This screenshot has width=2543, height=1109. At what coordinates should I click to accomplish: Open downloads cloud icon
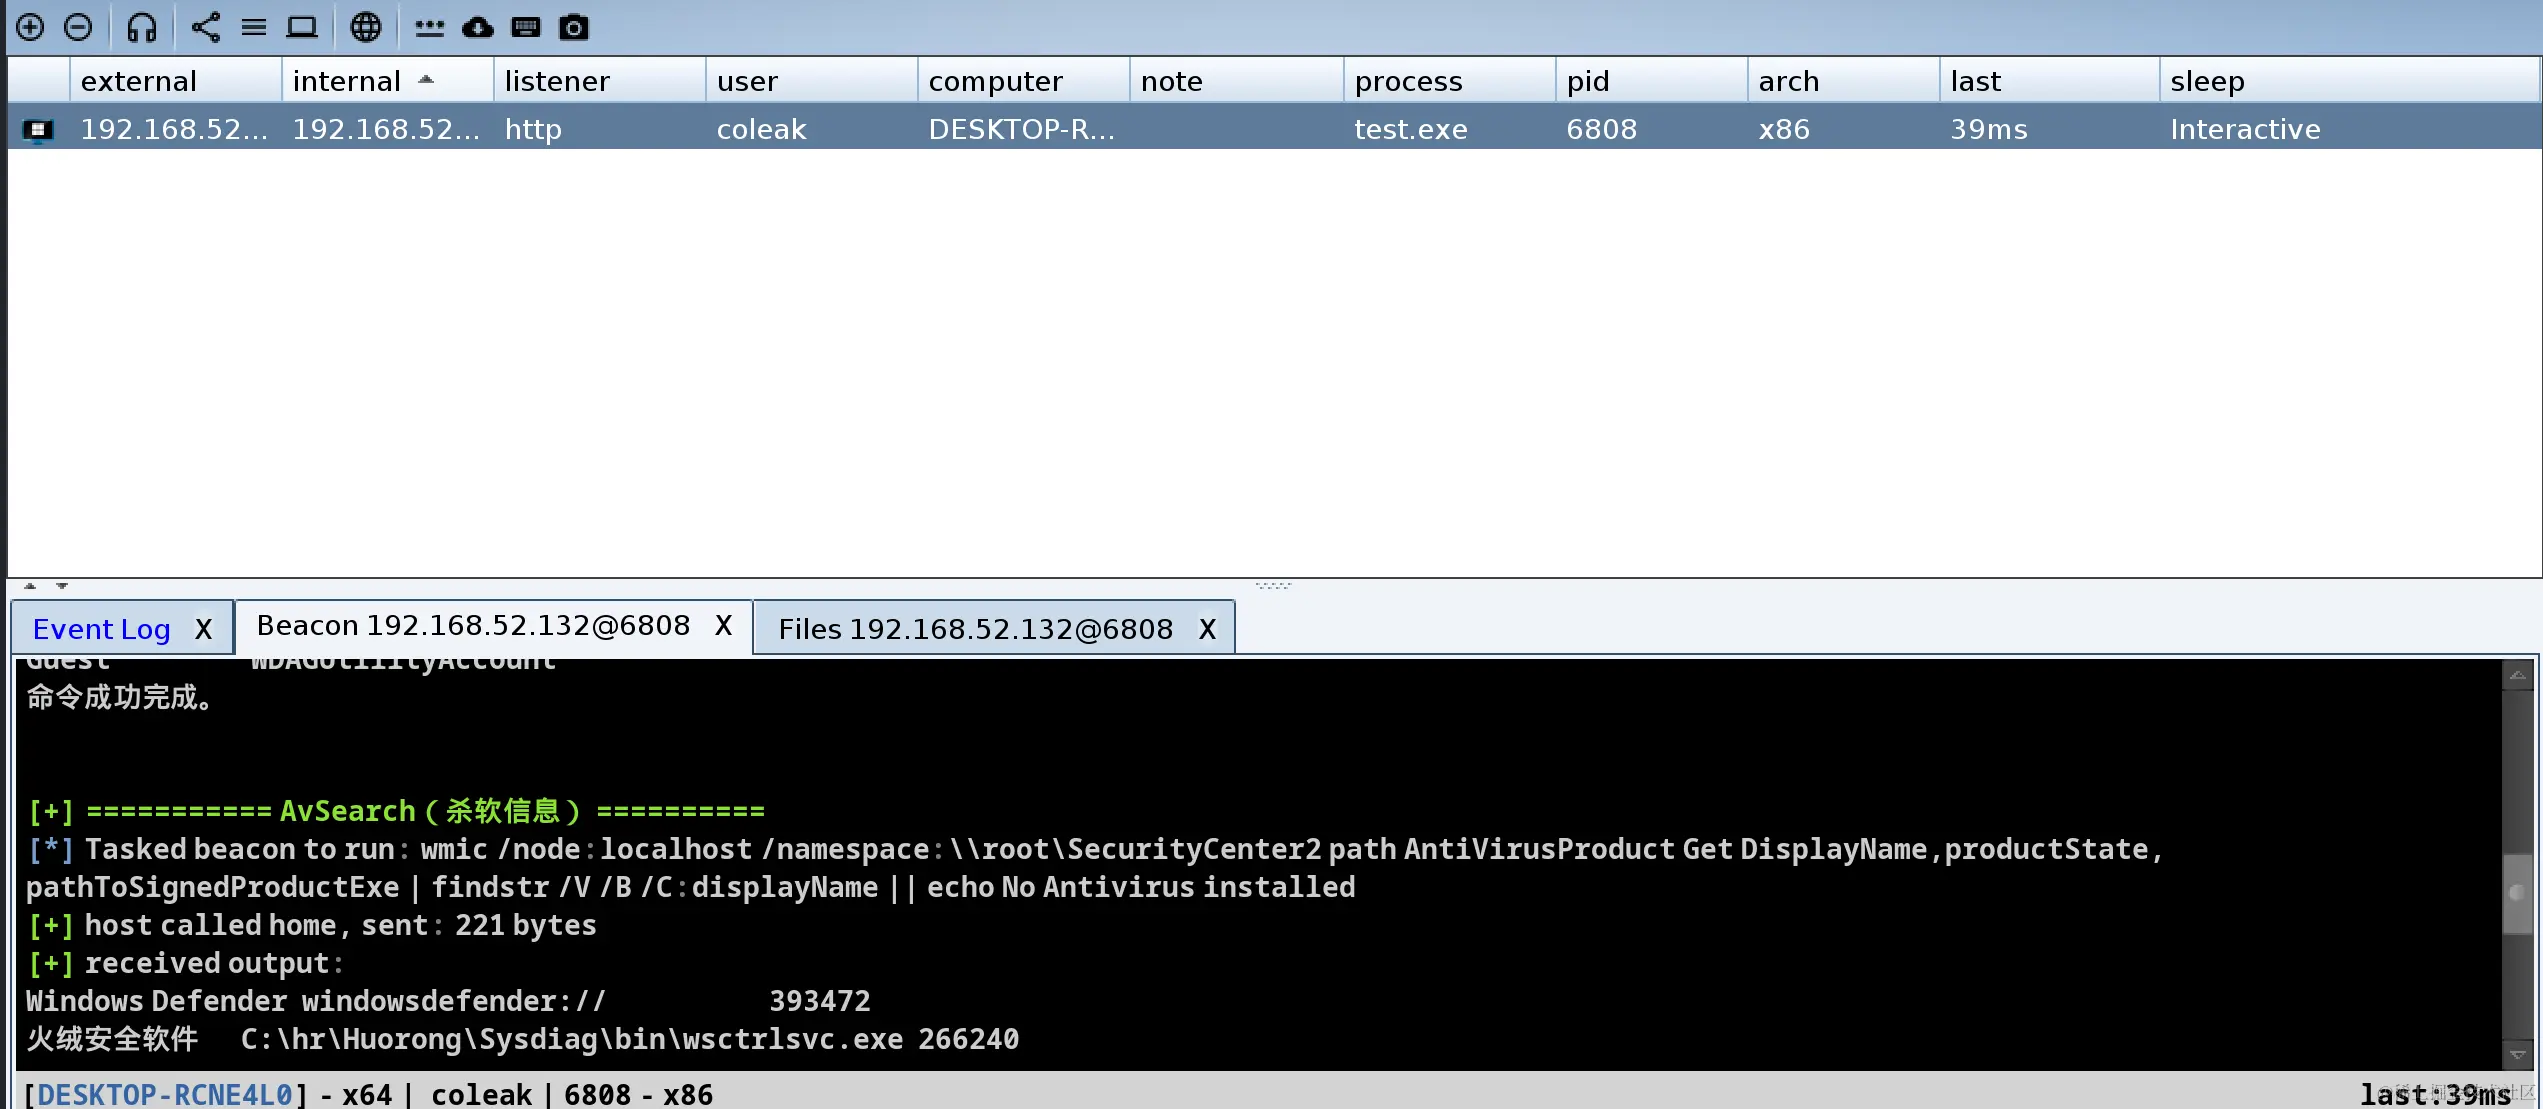pos(478,27)
